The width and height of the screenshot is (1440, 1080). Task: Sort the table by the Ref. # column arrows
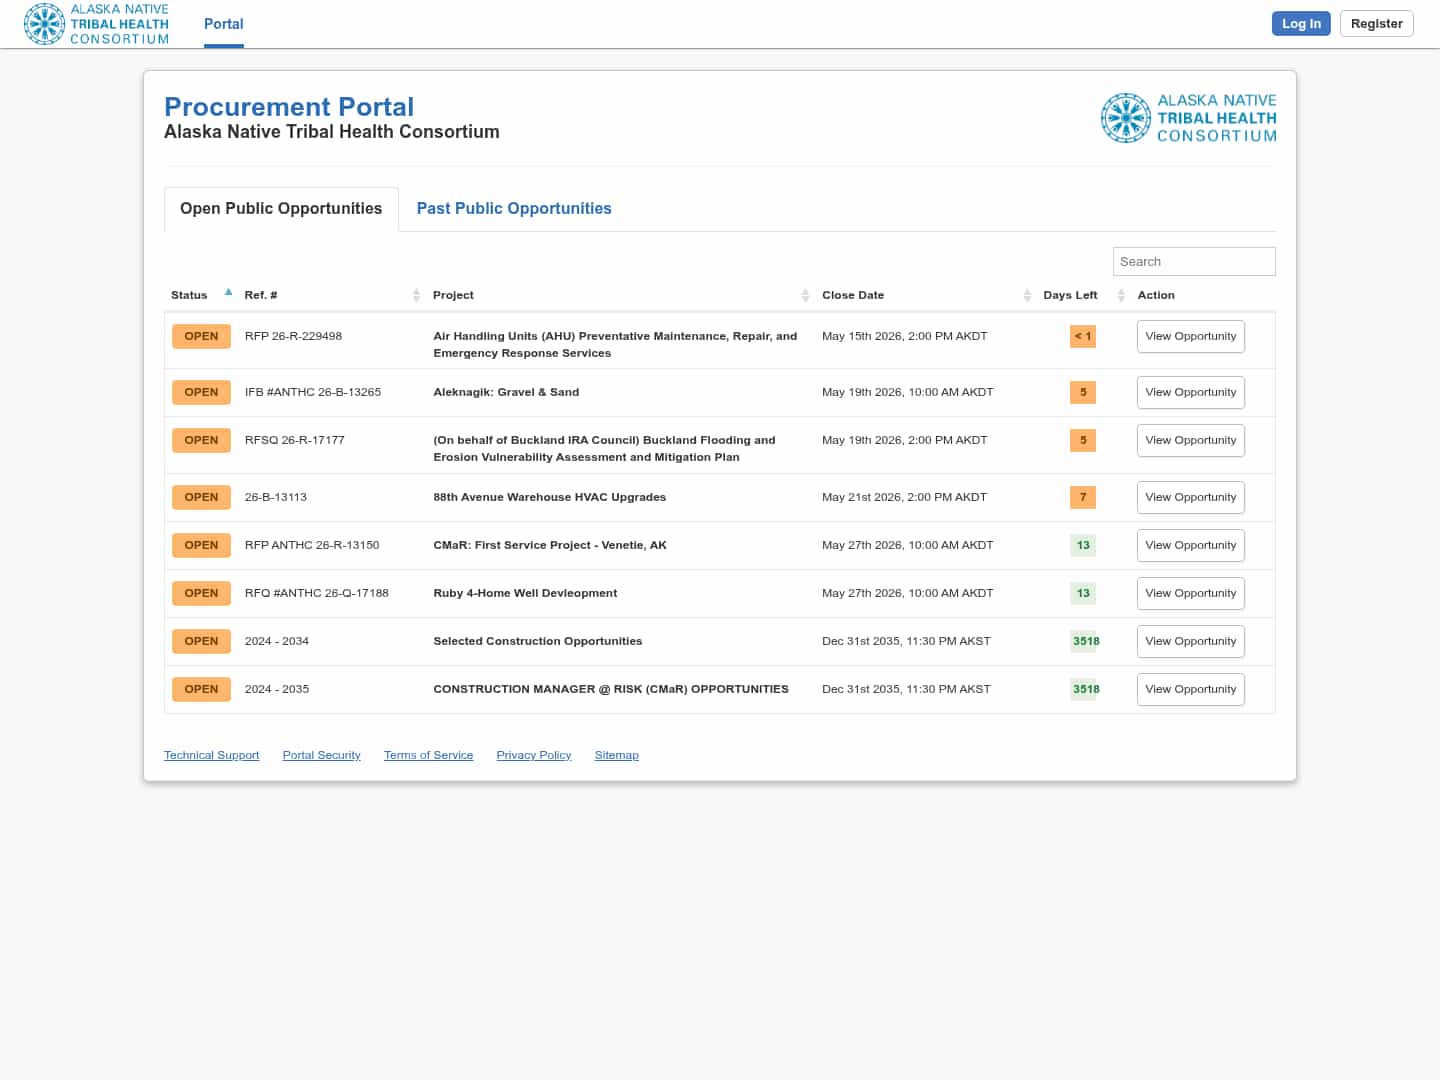pos(416,295)
